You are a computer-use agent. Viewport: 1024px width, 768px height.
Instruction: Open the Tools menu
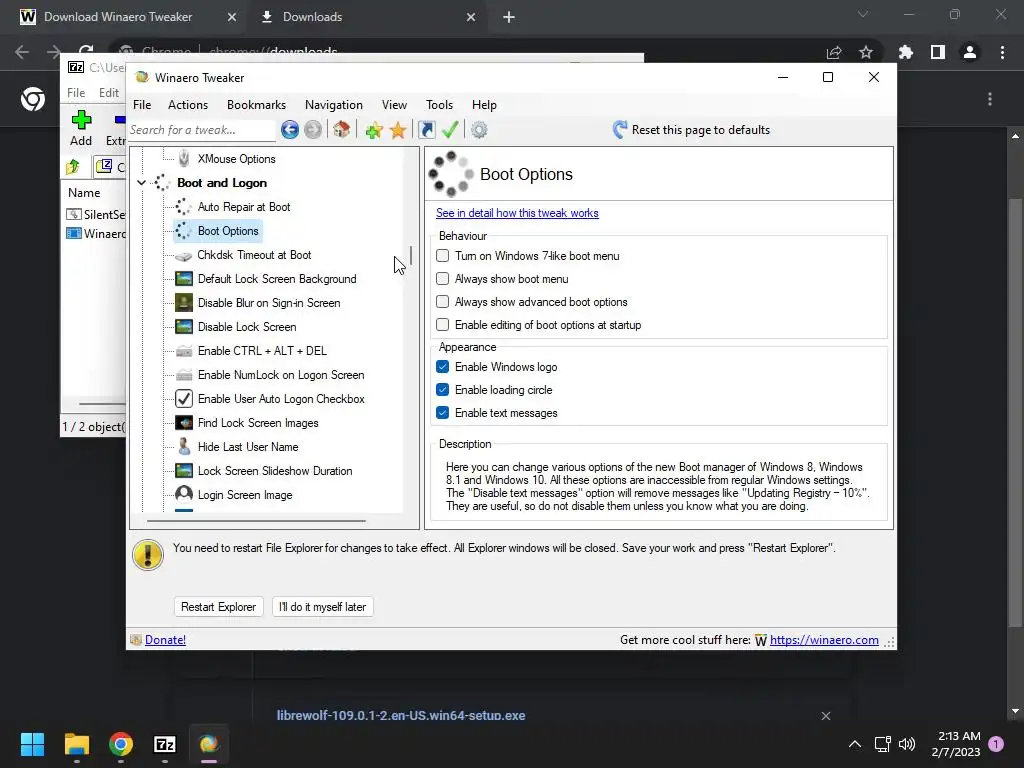pyautogui.click(x=439, y=104)
